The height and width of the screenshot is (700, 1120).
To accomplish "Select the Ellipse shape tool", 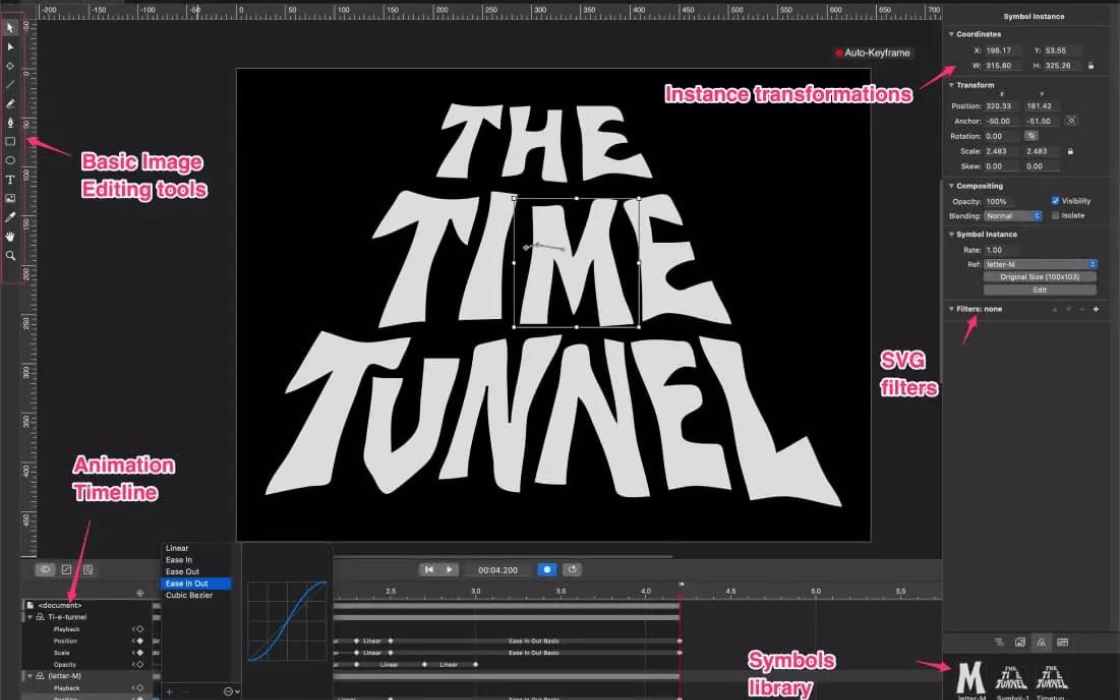I will (x=11, y=160).
